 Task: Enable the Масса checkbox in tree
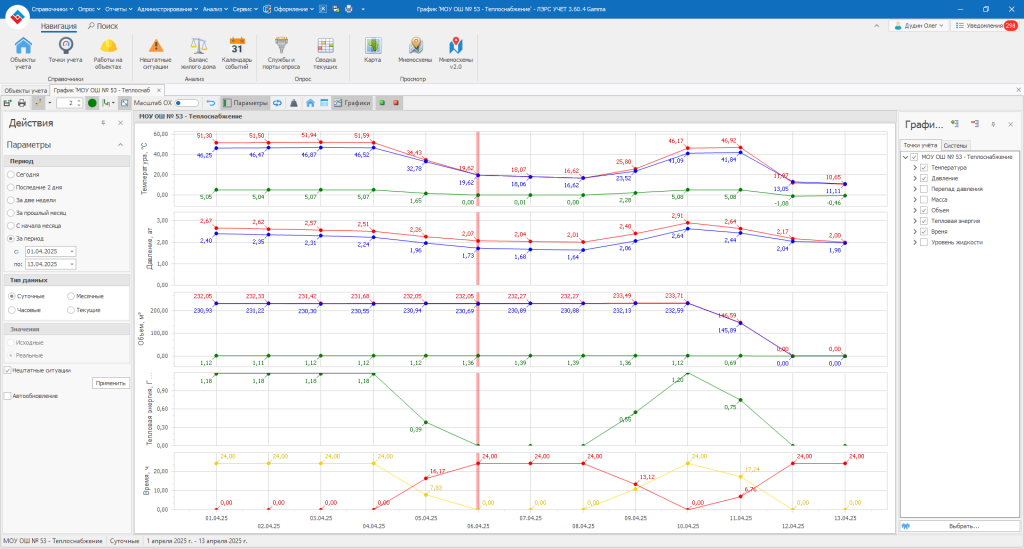(x=925, y=200)
